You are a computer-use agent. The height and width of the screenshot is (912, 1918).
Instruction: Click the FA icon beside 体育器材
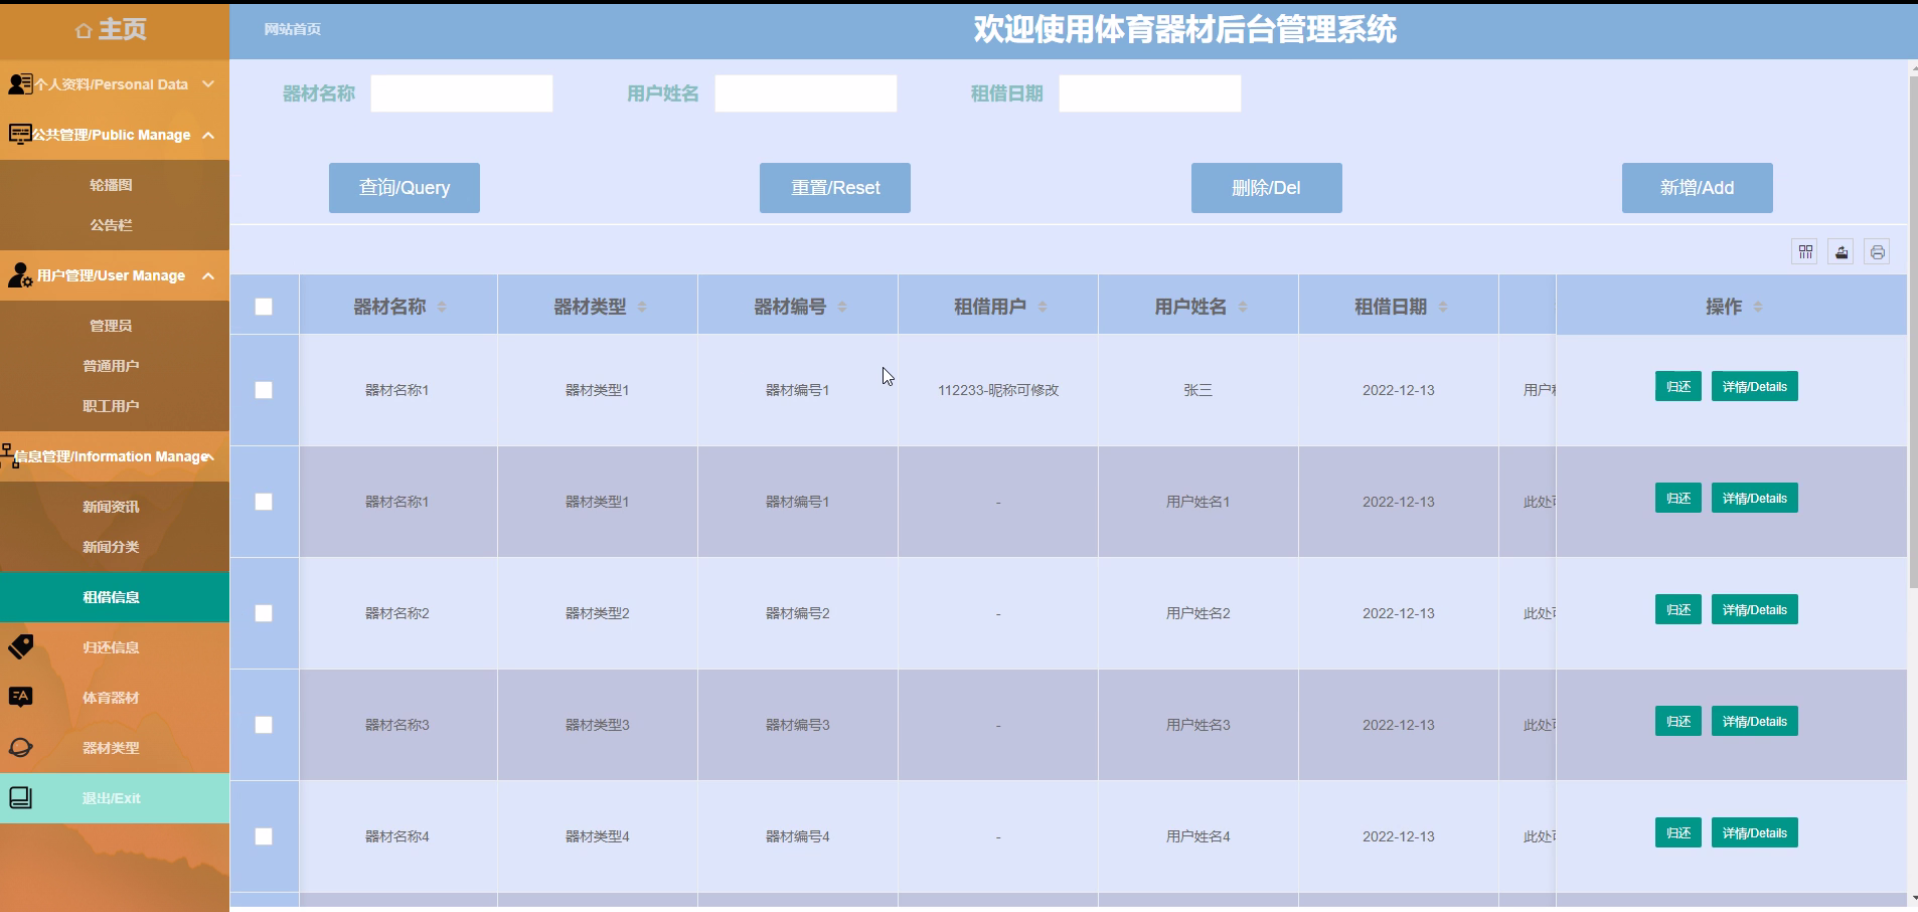[x=20, y=697]
